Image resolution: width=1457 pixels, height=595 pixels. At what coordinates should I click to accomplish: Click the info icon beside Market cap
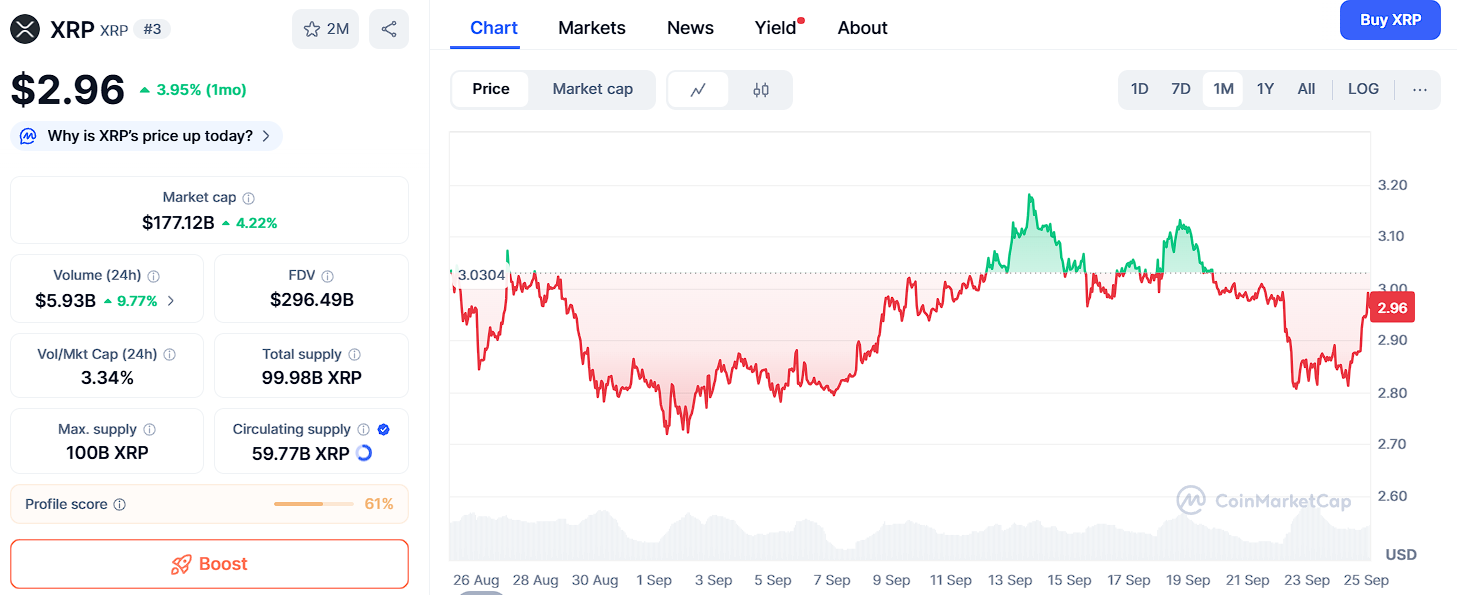coord(249,198)
